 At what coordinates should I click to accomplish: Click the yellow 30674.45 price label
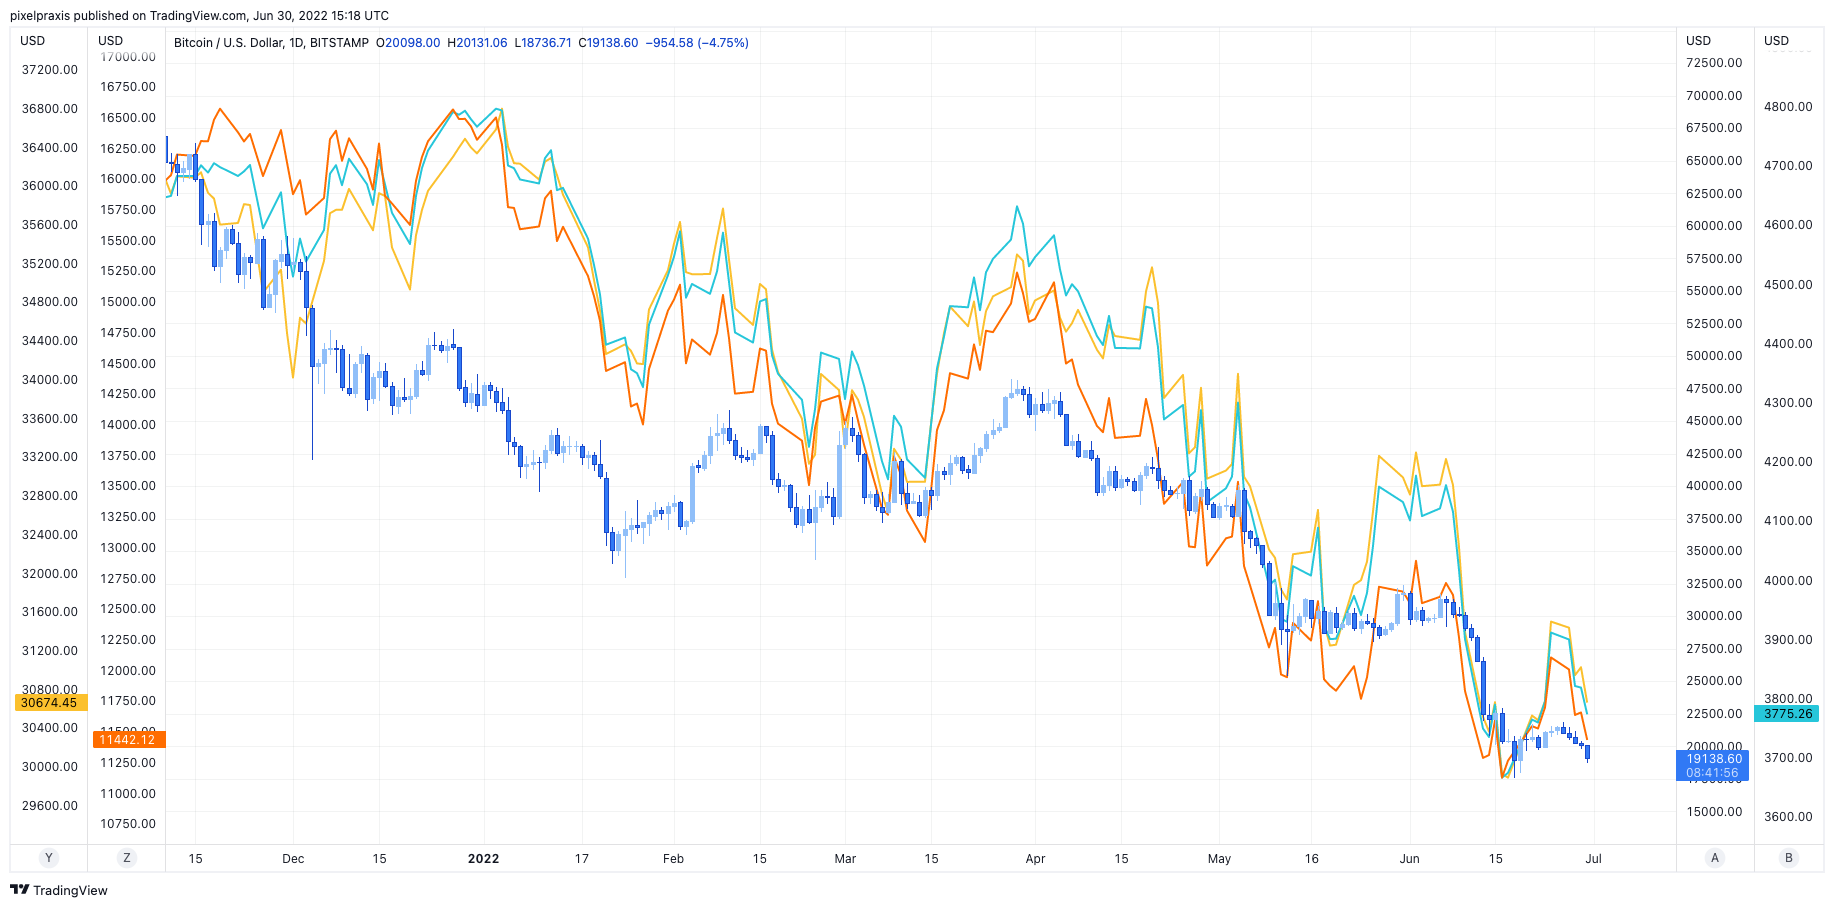pyautogui.click(x=49, y=703)
